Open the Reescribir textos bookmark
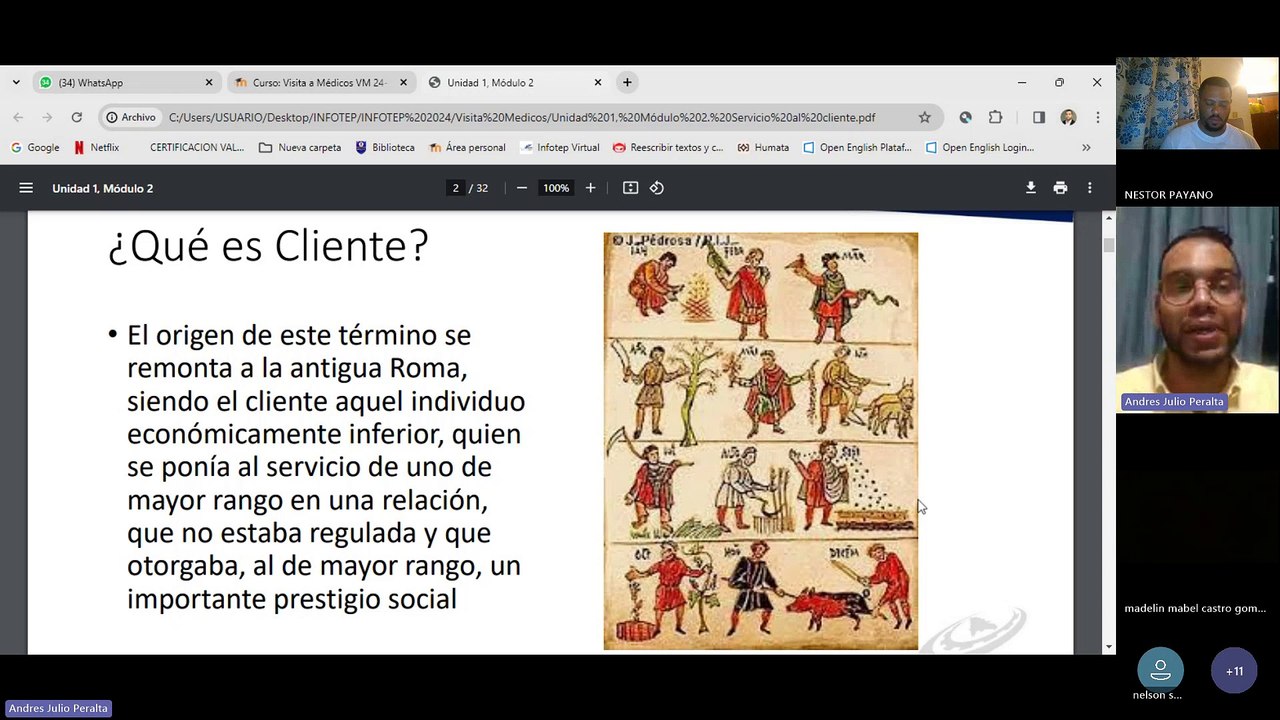Image resolution: width=1280 pixels, height=720 pixels. point(668,147)
